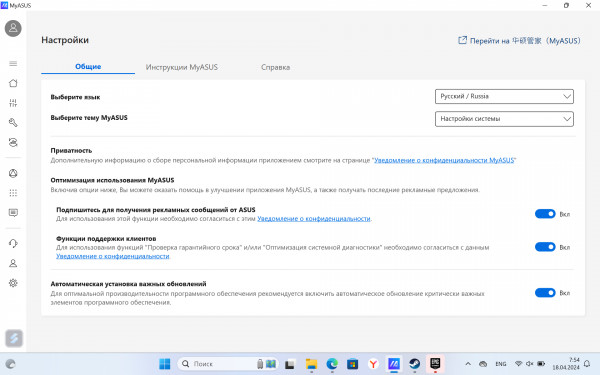Click the MyASUS taskbar icon
This screenshot has height=375, width=600.
[394, 364]
